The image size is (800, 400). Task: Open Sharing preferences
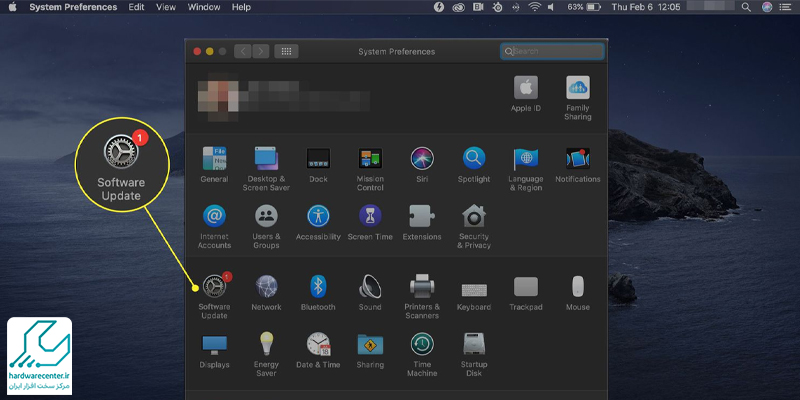[370, 351]
